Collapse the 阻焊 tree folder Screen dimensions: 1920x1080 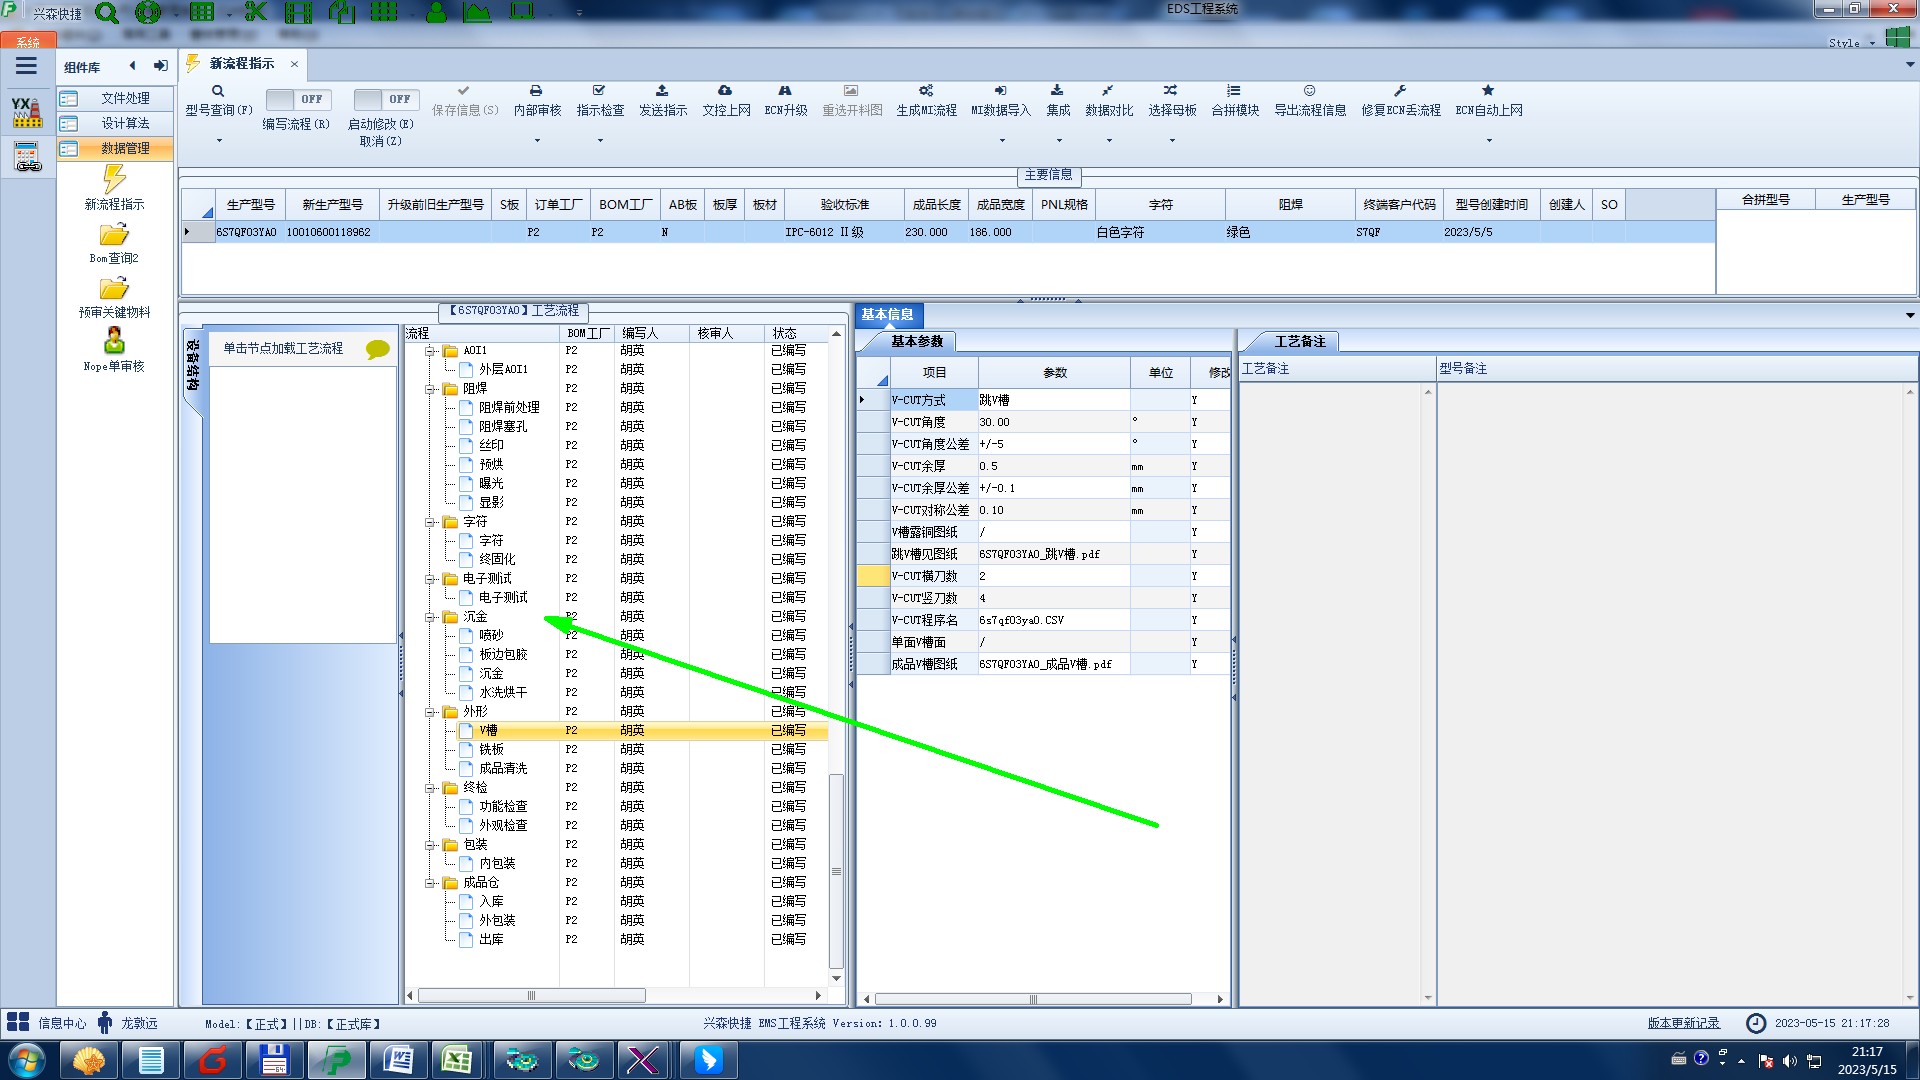430,389
